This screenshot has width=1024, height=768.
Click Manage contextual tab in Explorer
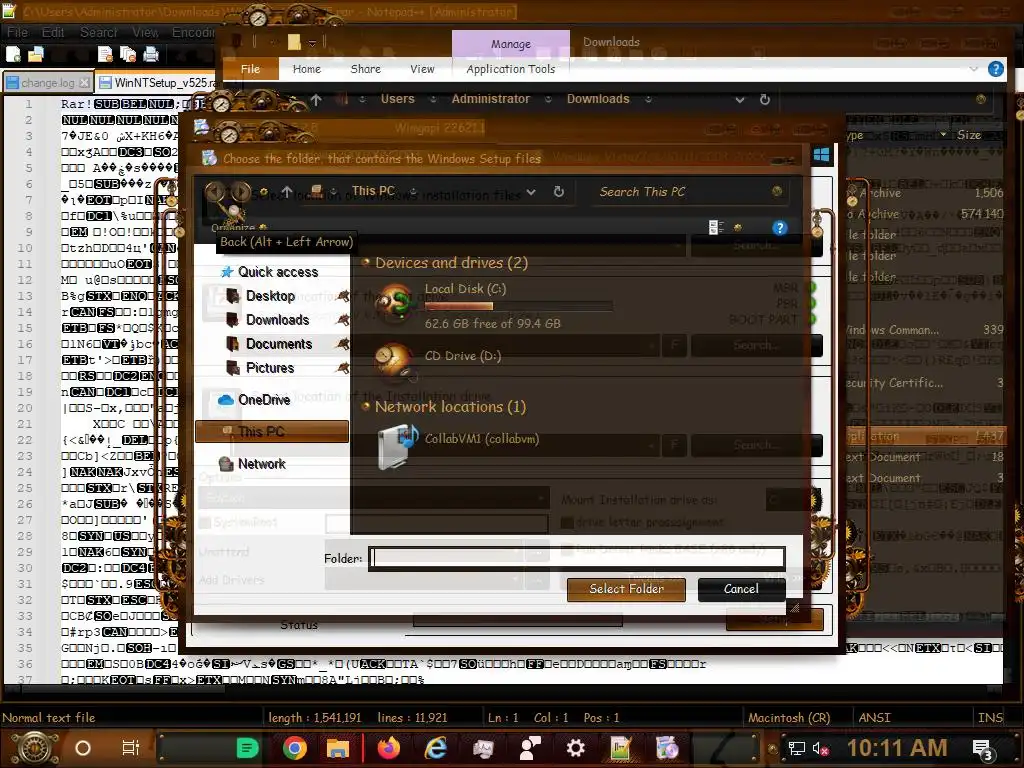click(511, 44)
